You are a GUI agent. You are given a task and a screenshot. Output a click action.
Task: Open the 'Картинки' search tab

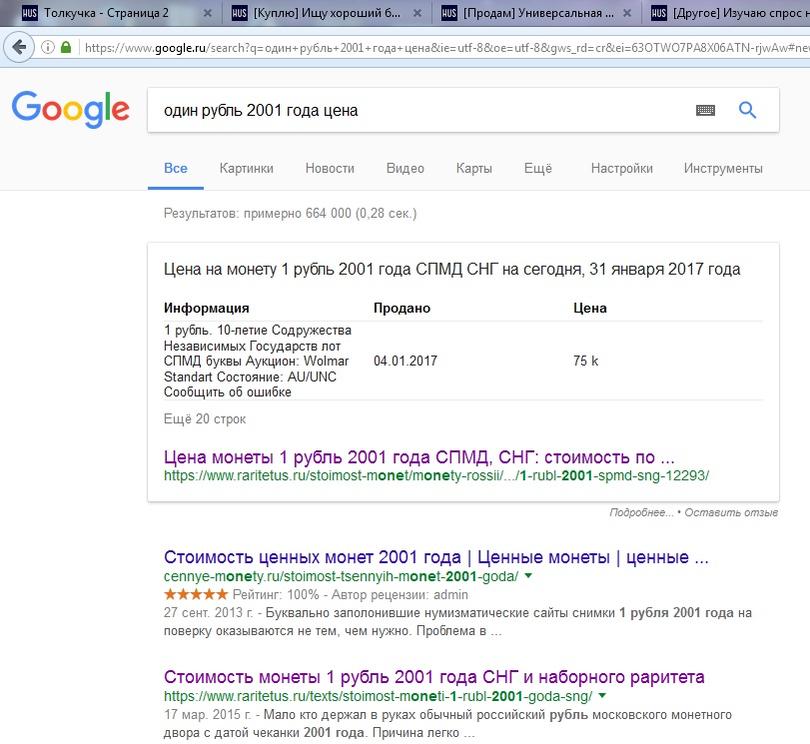(x=246, y=168)
